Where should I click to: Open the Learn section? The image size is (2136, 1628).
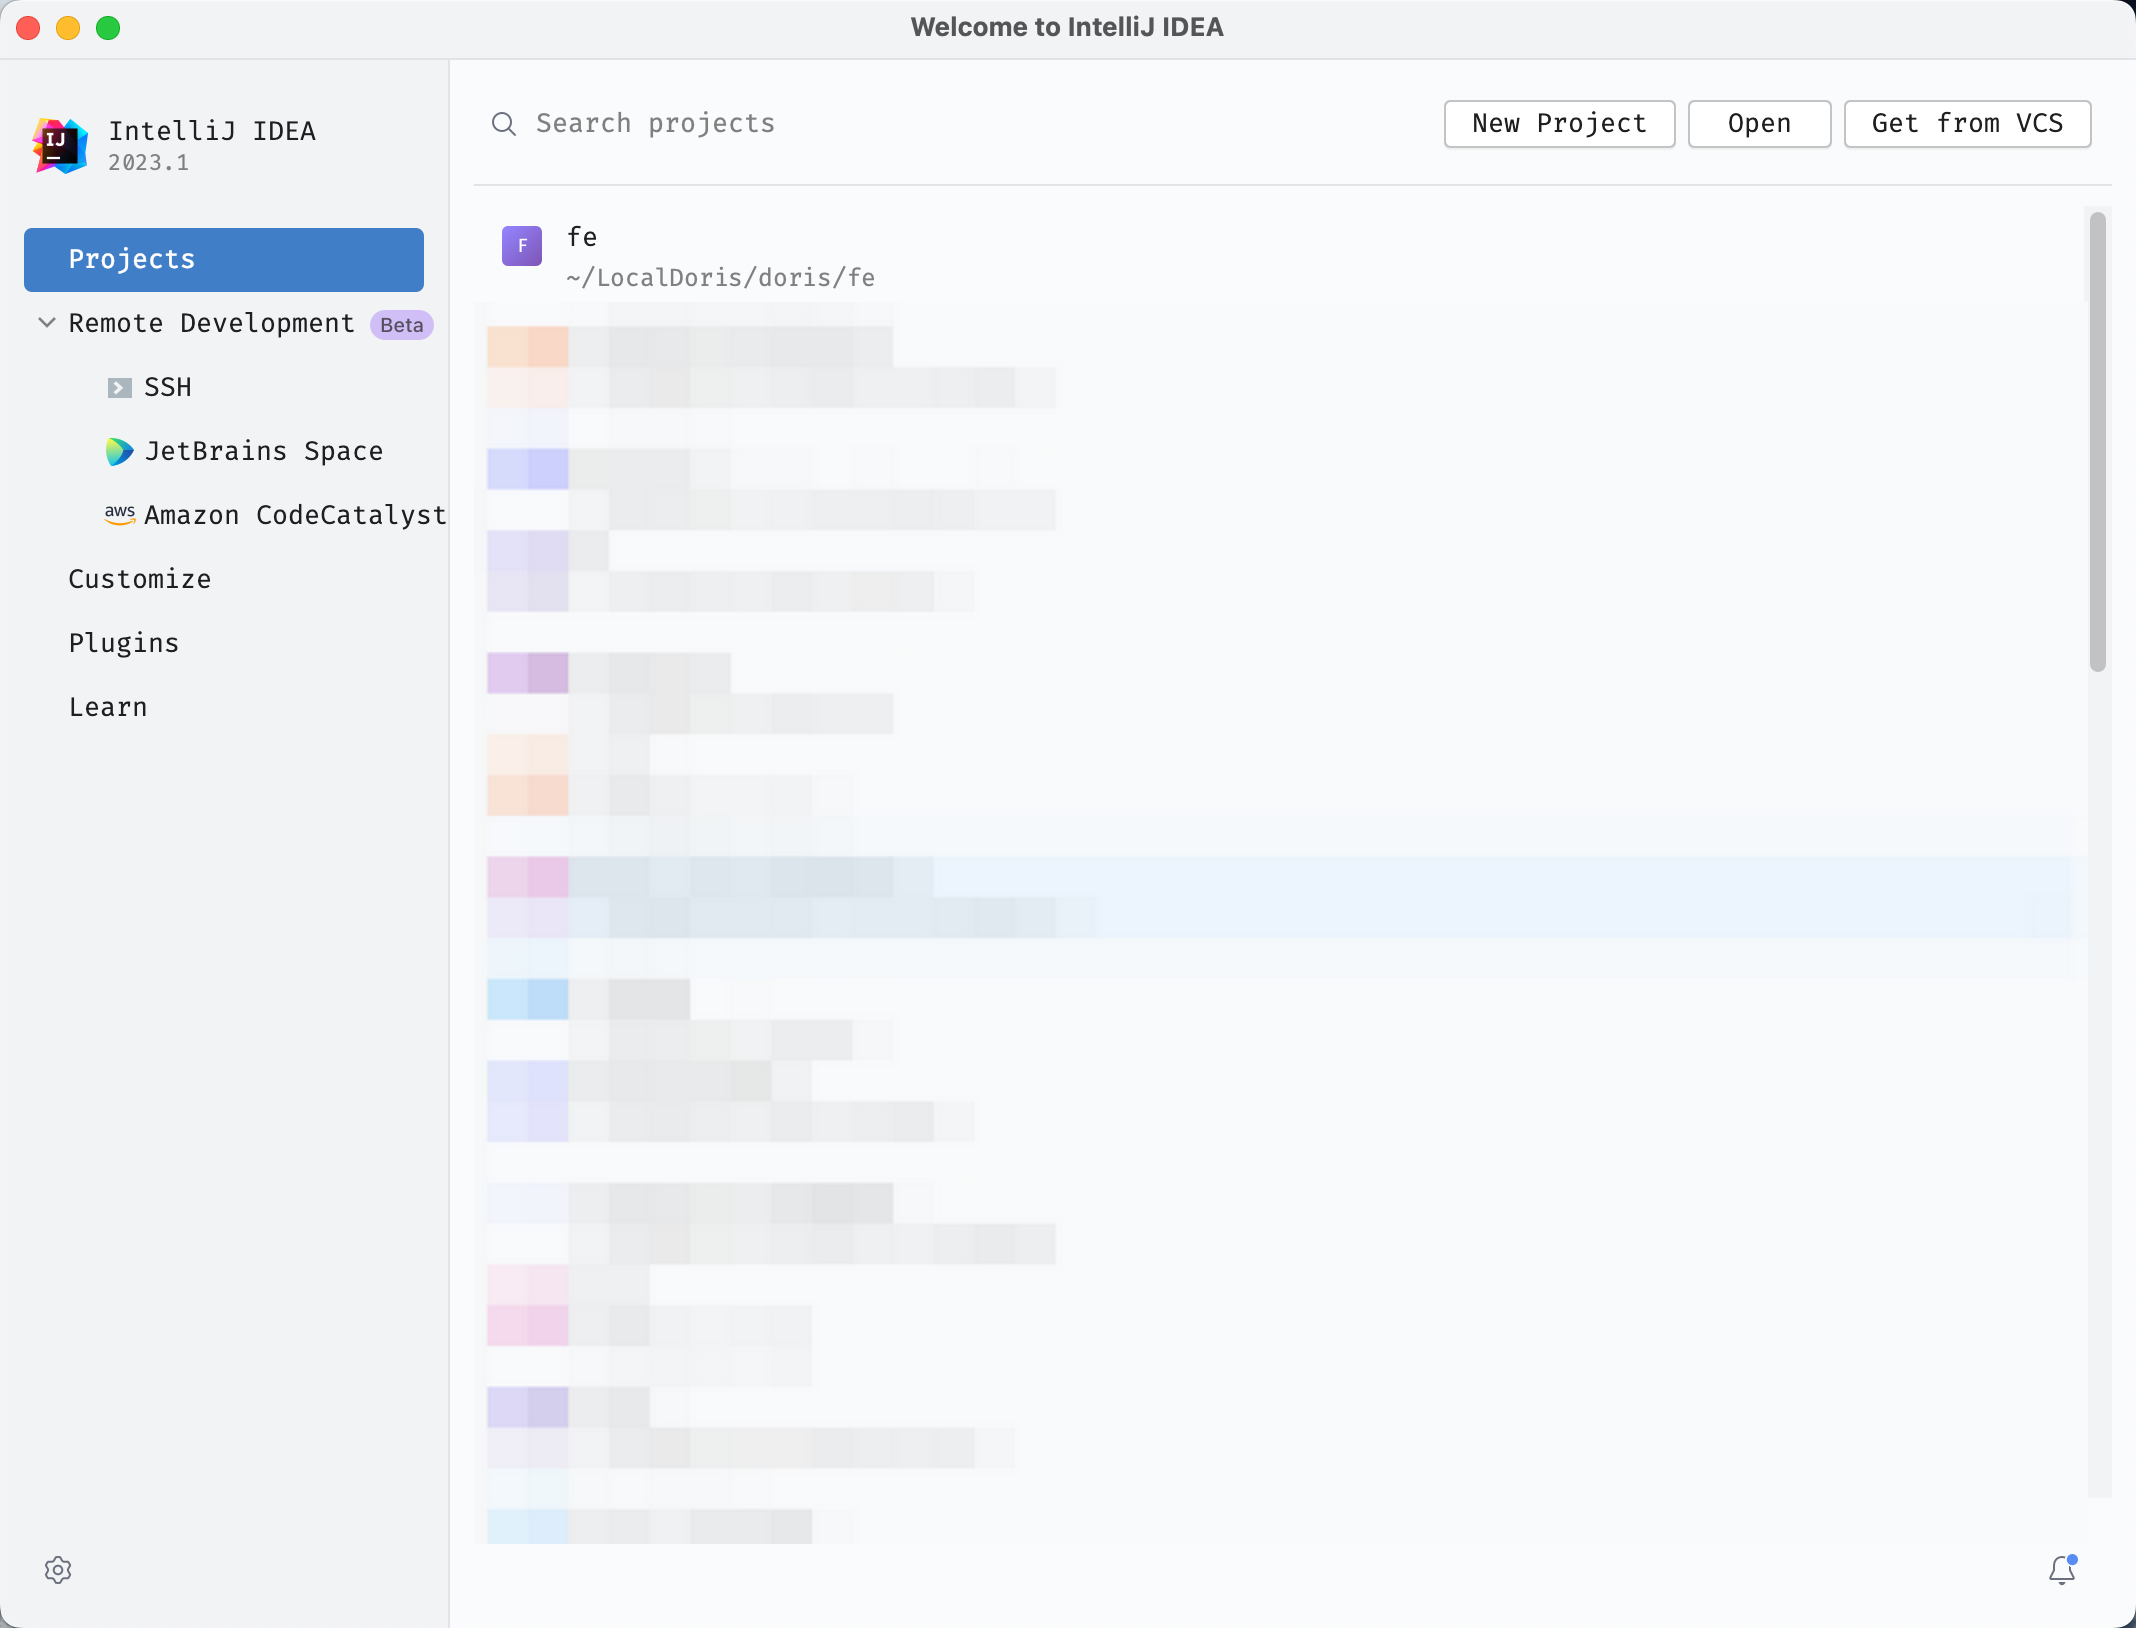pos(108,708)
